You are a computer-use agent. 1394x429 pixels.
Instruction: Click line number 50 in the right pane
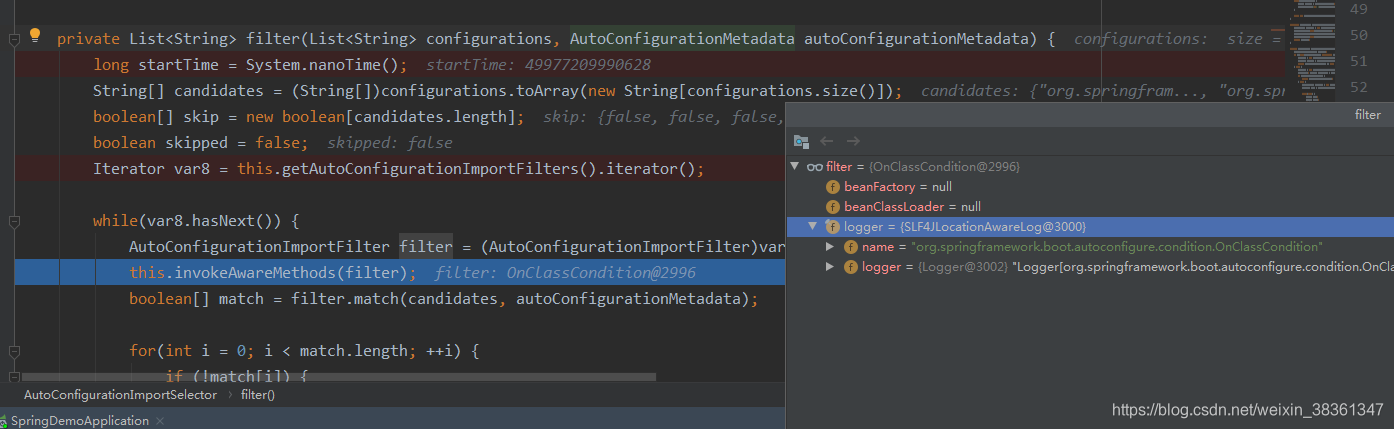coord(1358,35)
